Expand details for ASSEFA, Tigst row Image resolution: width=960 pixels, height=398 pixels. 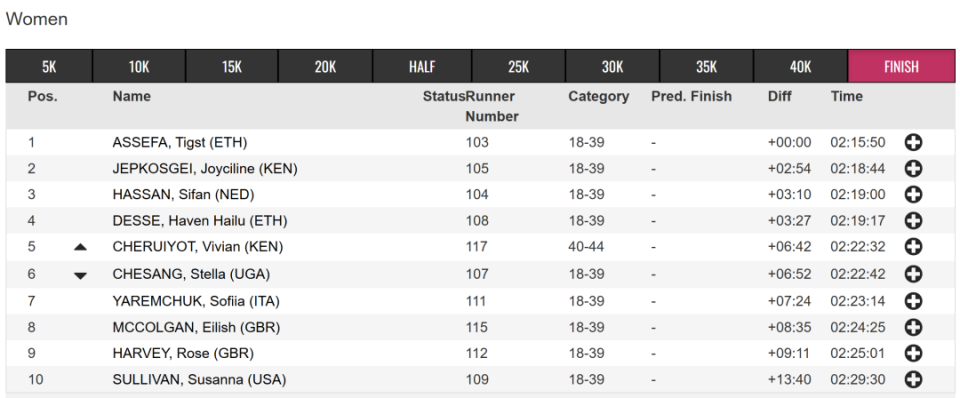pyautogui.click(x=913, y=143)
